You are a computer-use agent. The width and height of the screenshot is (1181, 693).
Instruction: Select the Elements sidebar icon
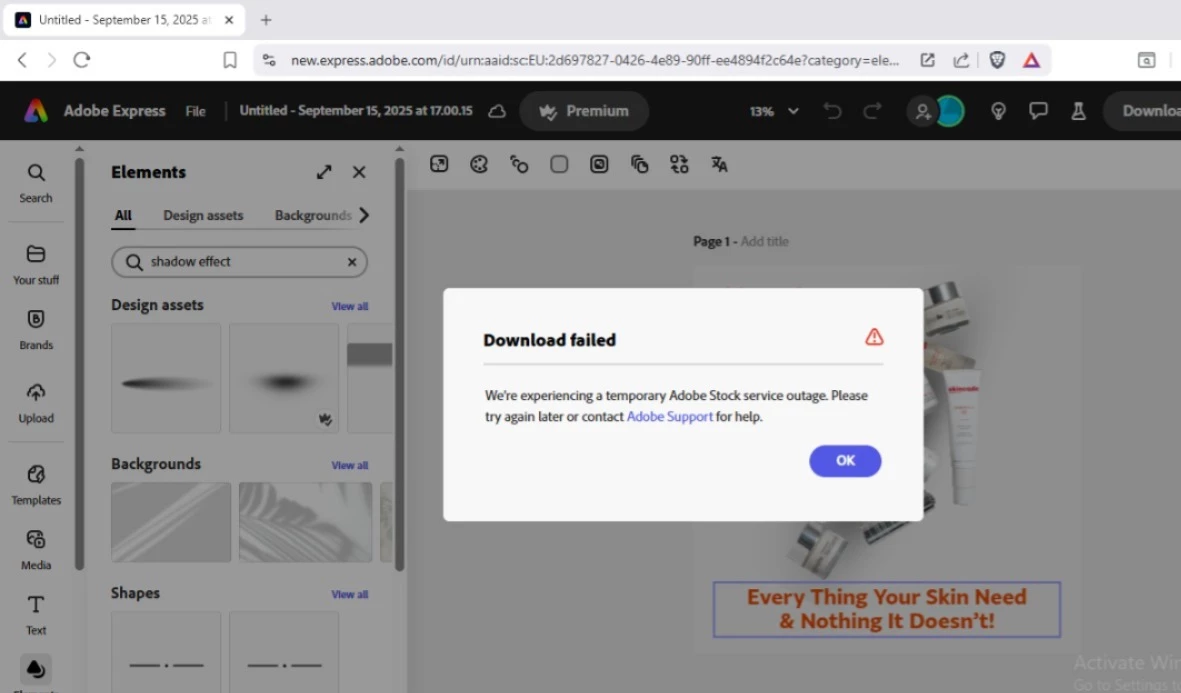click(35, 671)
